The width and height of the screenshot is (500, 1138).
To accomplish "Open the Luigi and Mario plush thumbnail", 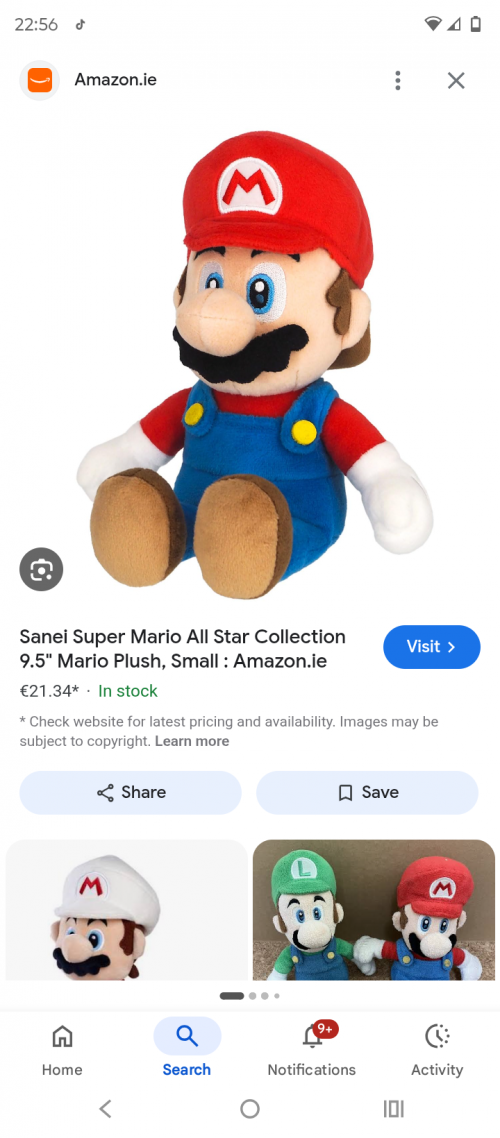I will [374, 910].
